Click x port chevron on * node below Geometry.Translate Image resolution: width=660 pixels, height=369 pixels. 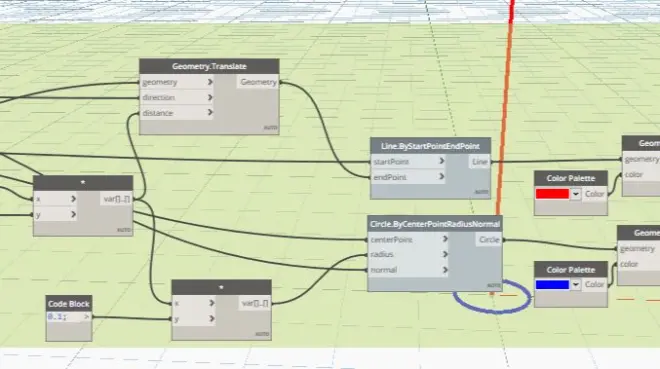[73, 199]
